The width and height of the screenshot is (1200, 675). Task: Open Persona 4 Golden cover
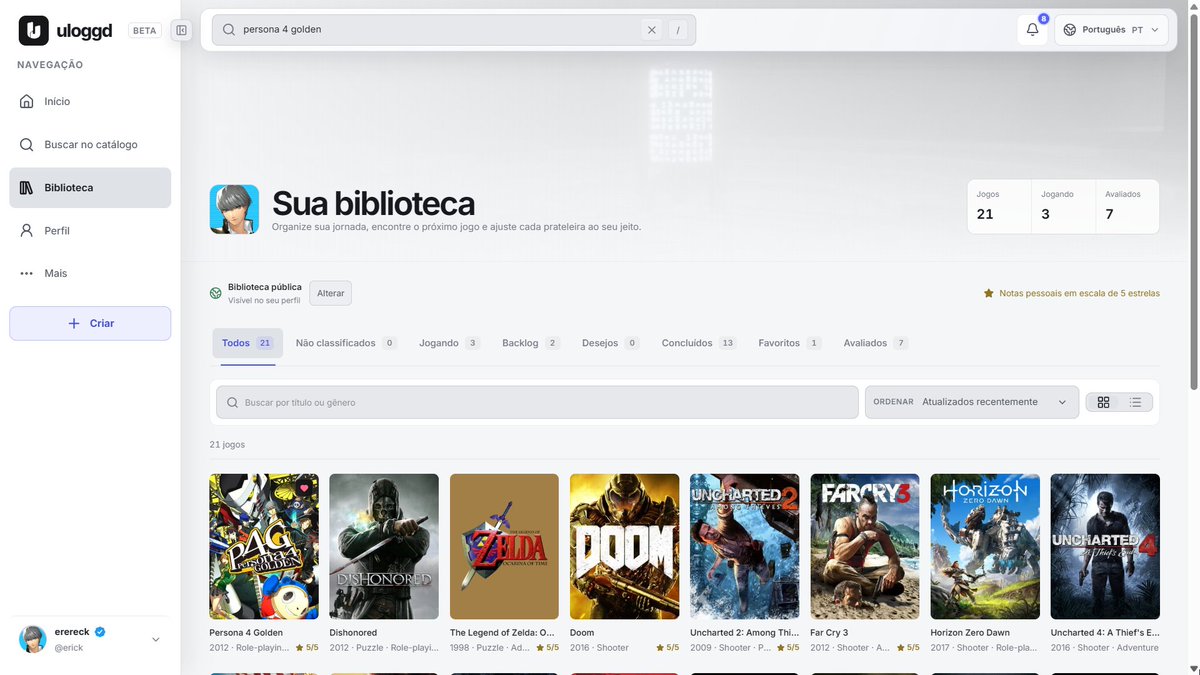point(264,546)
